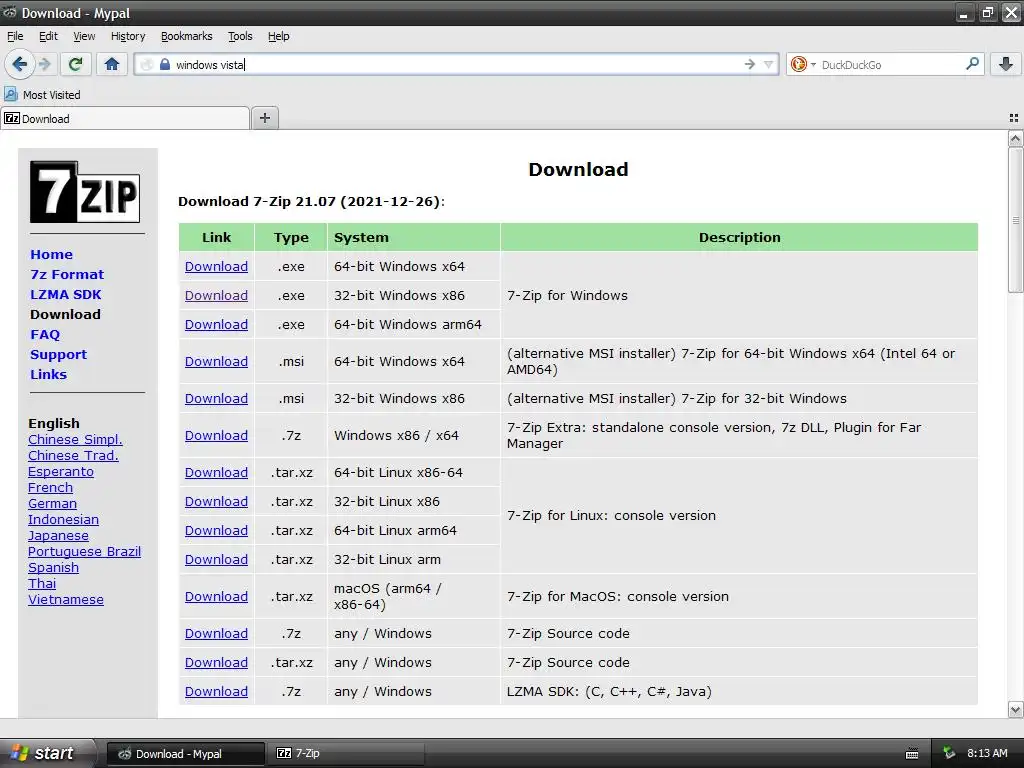
Task: Open the Tools menu
Action: [240, 36]
